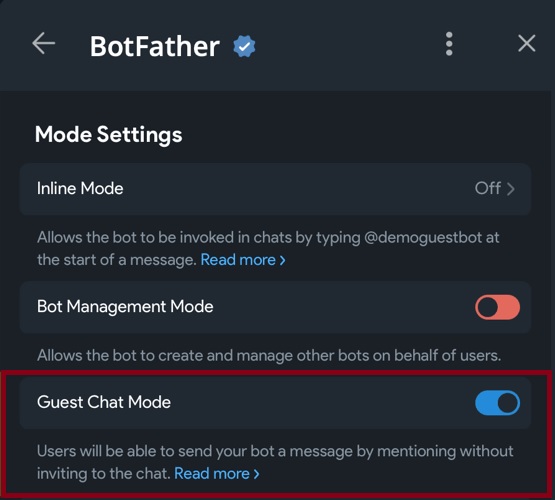The height and width of the screenshot is (500, 555).
Task: Click the chevron arrow next to Off
Action: (510, 189)
